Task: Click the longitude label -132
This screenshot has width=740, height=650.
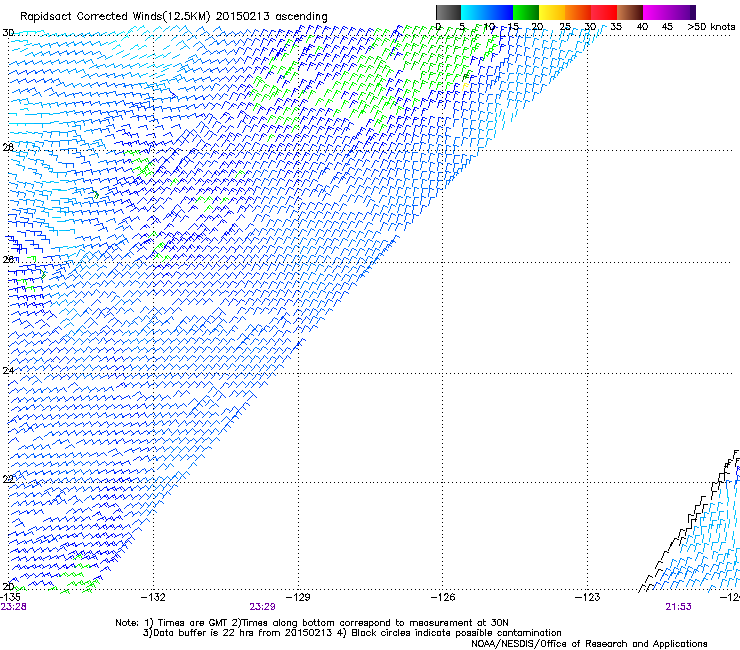Action: point(153,597)
